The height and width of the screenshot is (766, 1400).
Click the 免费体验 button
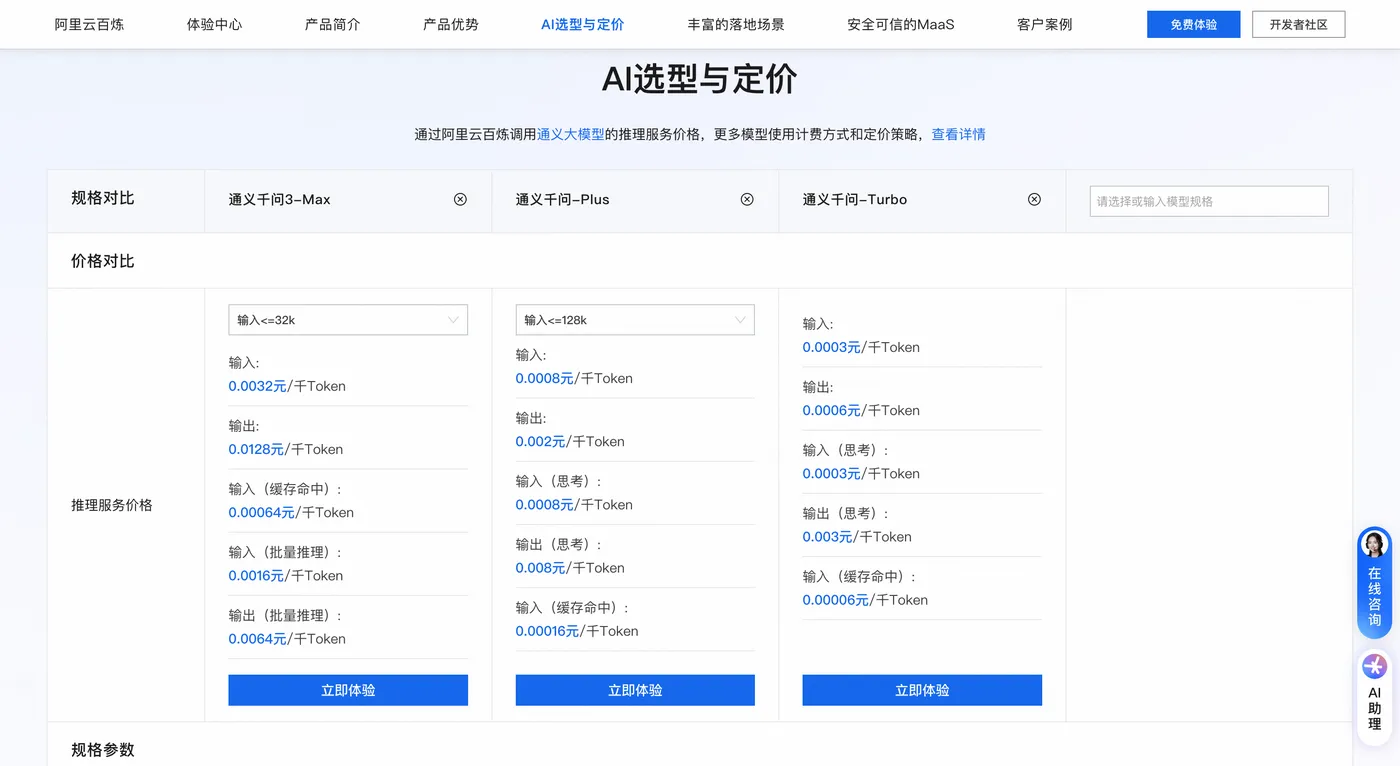tap(1193, 24)
